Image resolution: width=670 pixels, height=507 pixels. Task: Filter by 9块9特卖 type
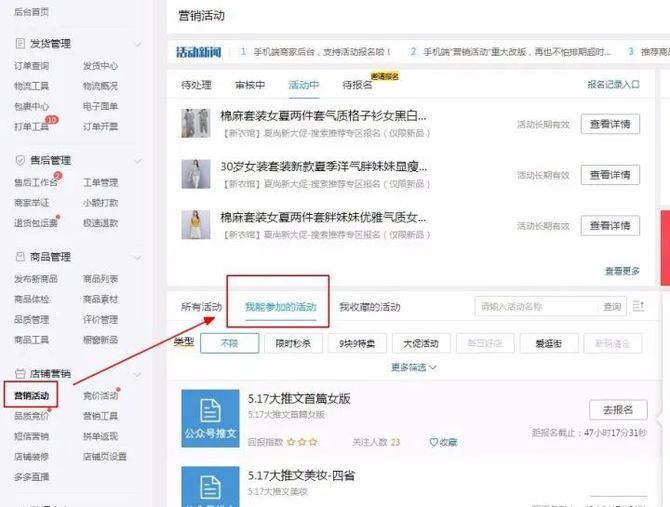point(357,343)
